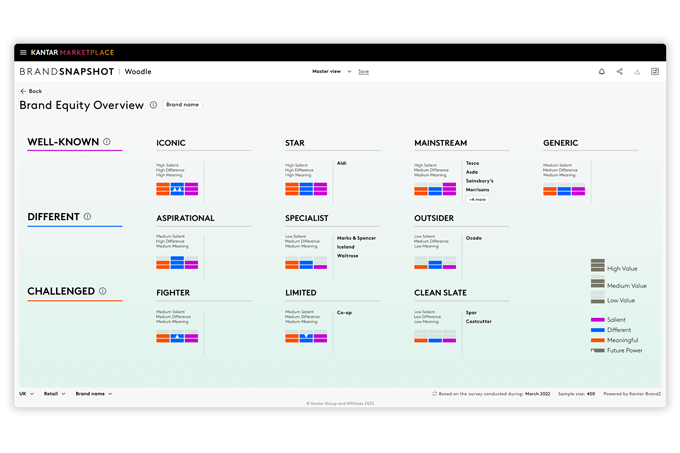This screenshot has width=680, height=453.
Task: Click the info icon beside Different
Action: (x=87, y=216)
